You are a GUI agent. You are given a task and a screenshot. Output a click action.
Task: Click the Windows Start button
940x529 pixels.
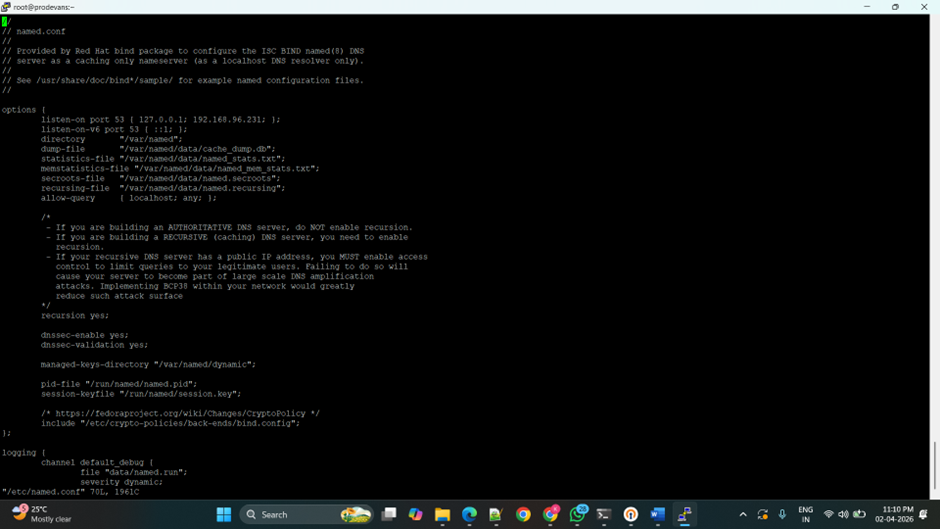click(224, 514)
